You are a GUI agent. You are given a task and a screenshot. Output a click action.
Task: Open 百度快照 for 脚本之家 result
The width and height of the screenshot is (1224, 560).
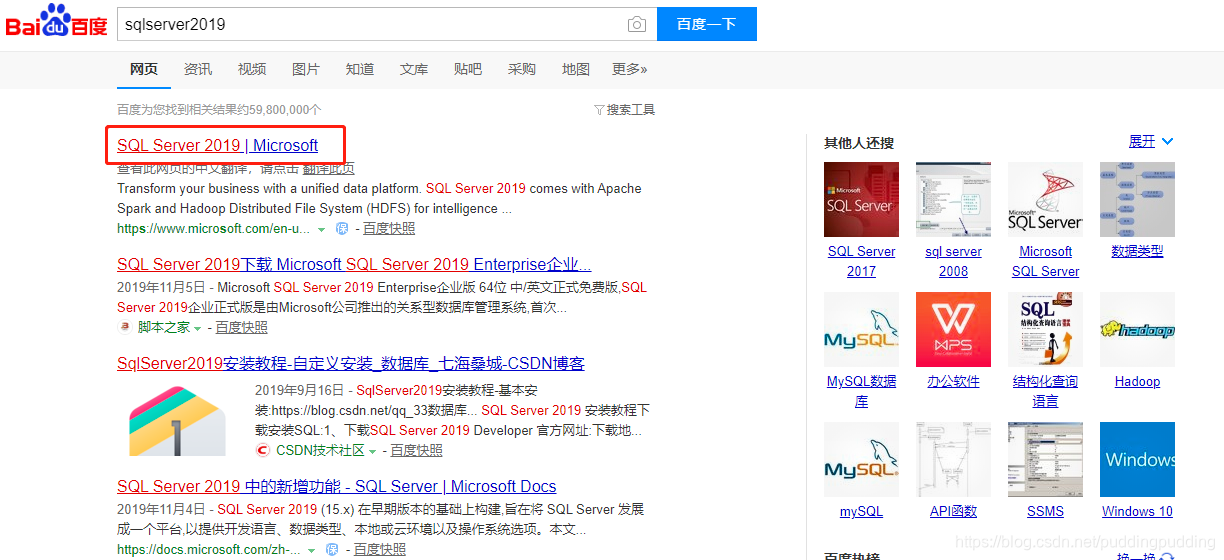[242, 327]
